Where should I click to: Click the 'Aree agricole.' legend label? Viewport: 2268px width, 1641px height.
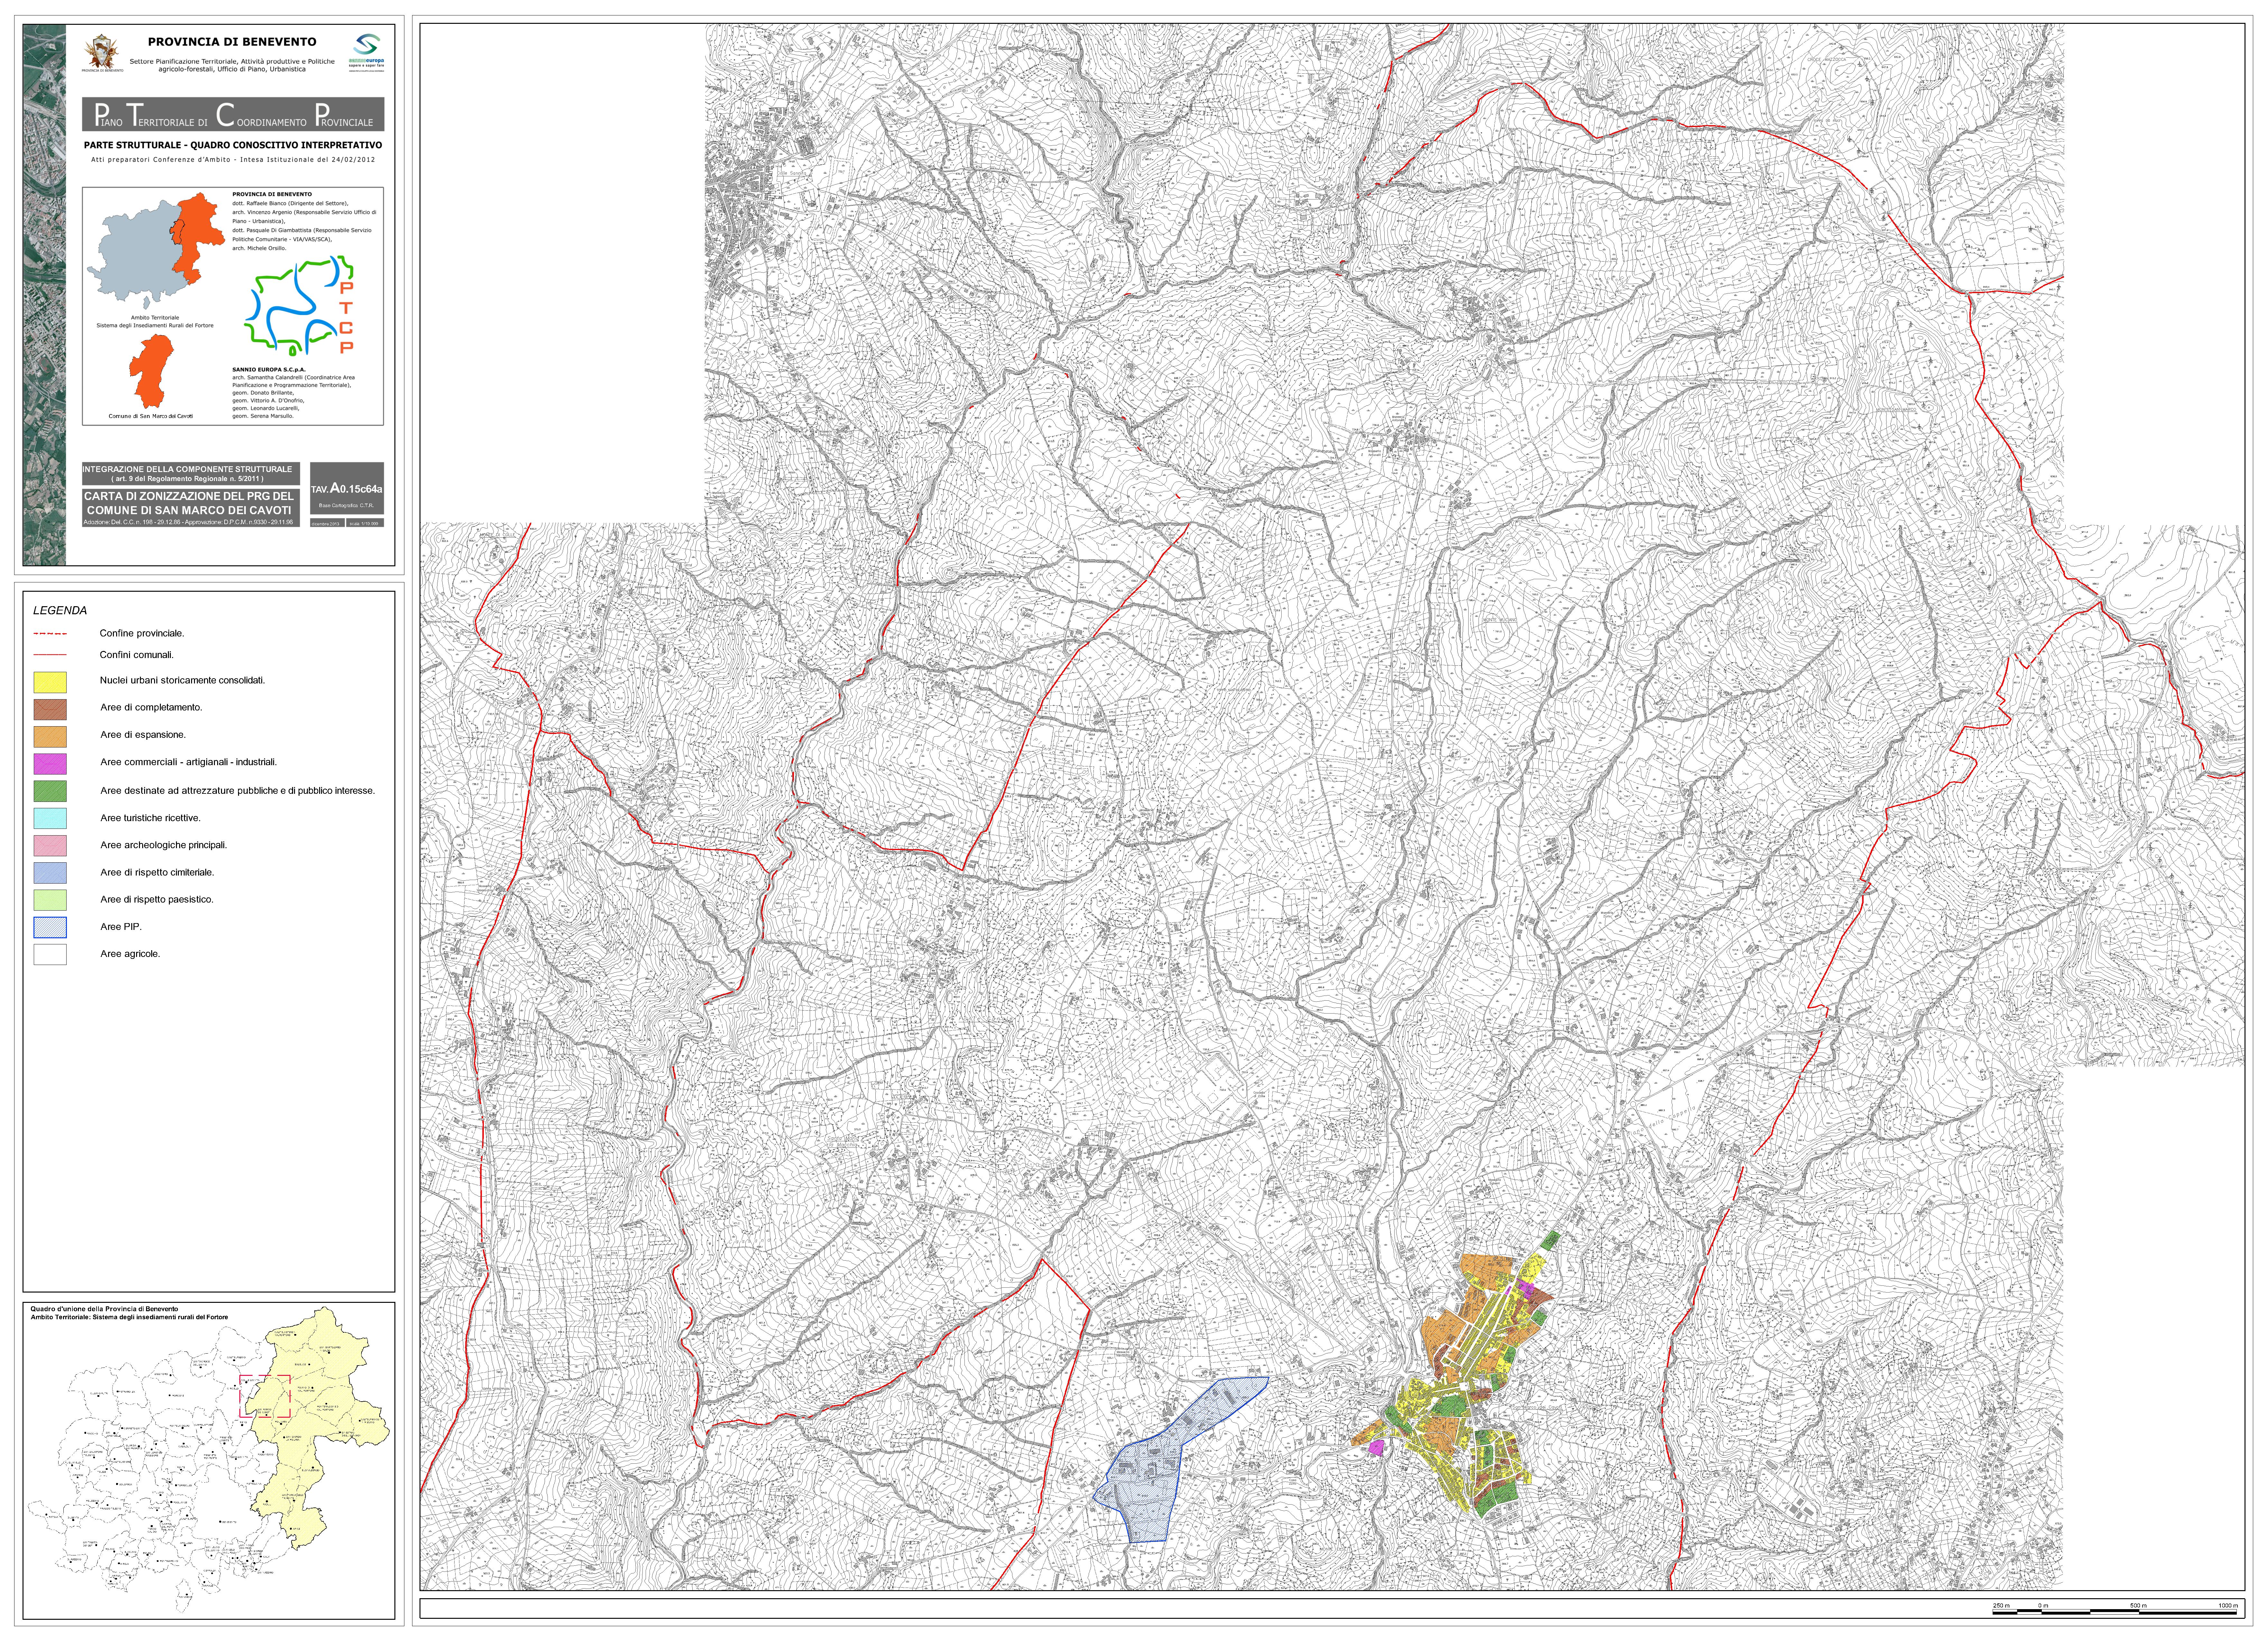130,954
